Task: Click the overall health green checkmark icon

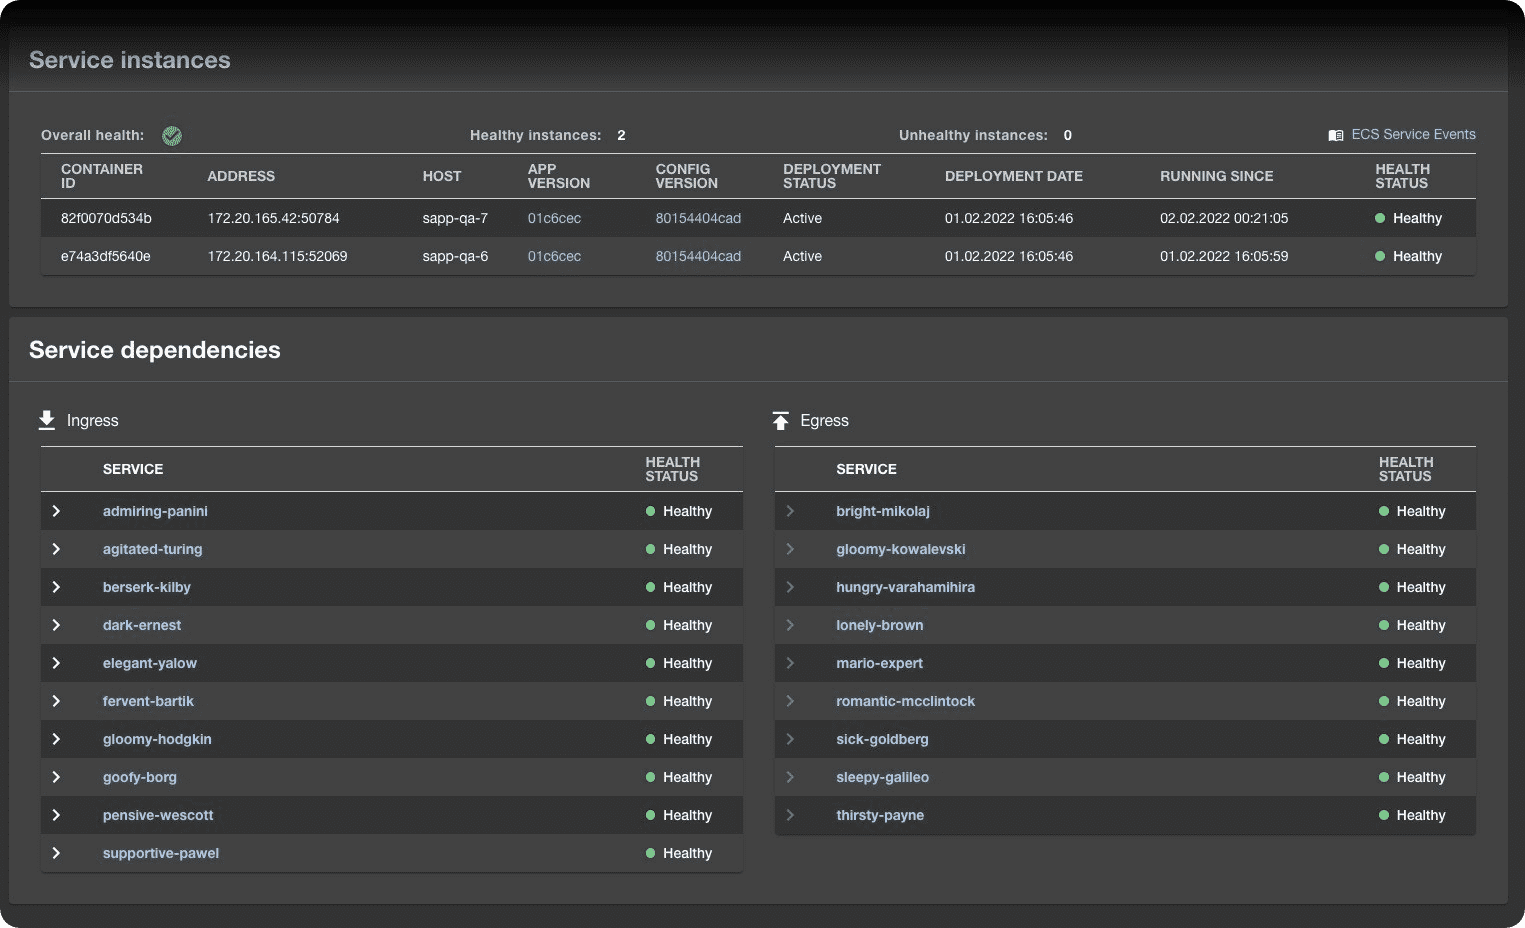Action: tap(172, 136)
